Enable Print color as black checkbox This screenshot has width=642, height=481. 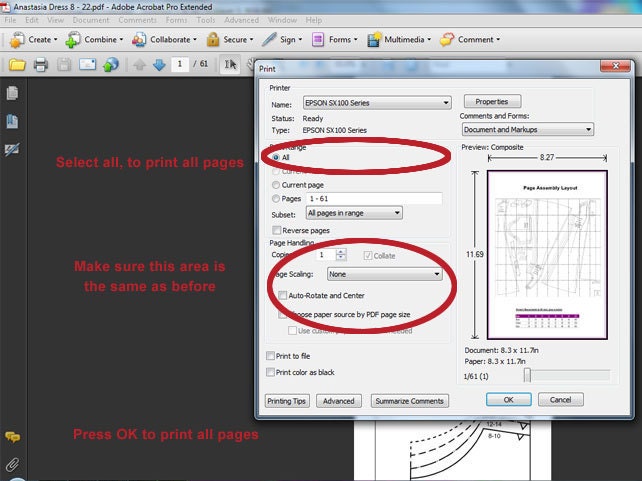coord(270,372)
